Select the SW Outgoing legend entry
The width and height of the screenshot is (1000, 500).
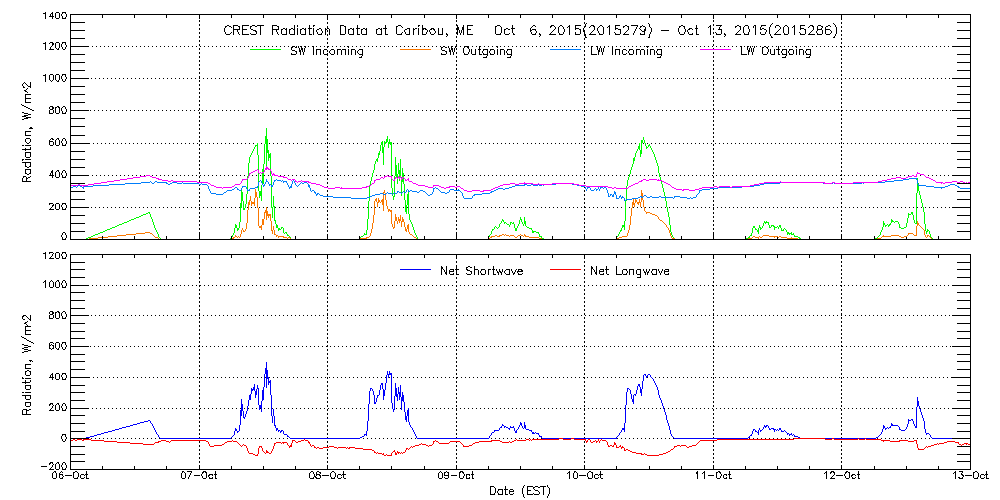[x=476, y=51]
